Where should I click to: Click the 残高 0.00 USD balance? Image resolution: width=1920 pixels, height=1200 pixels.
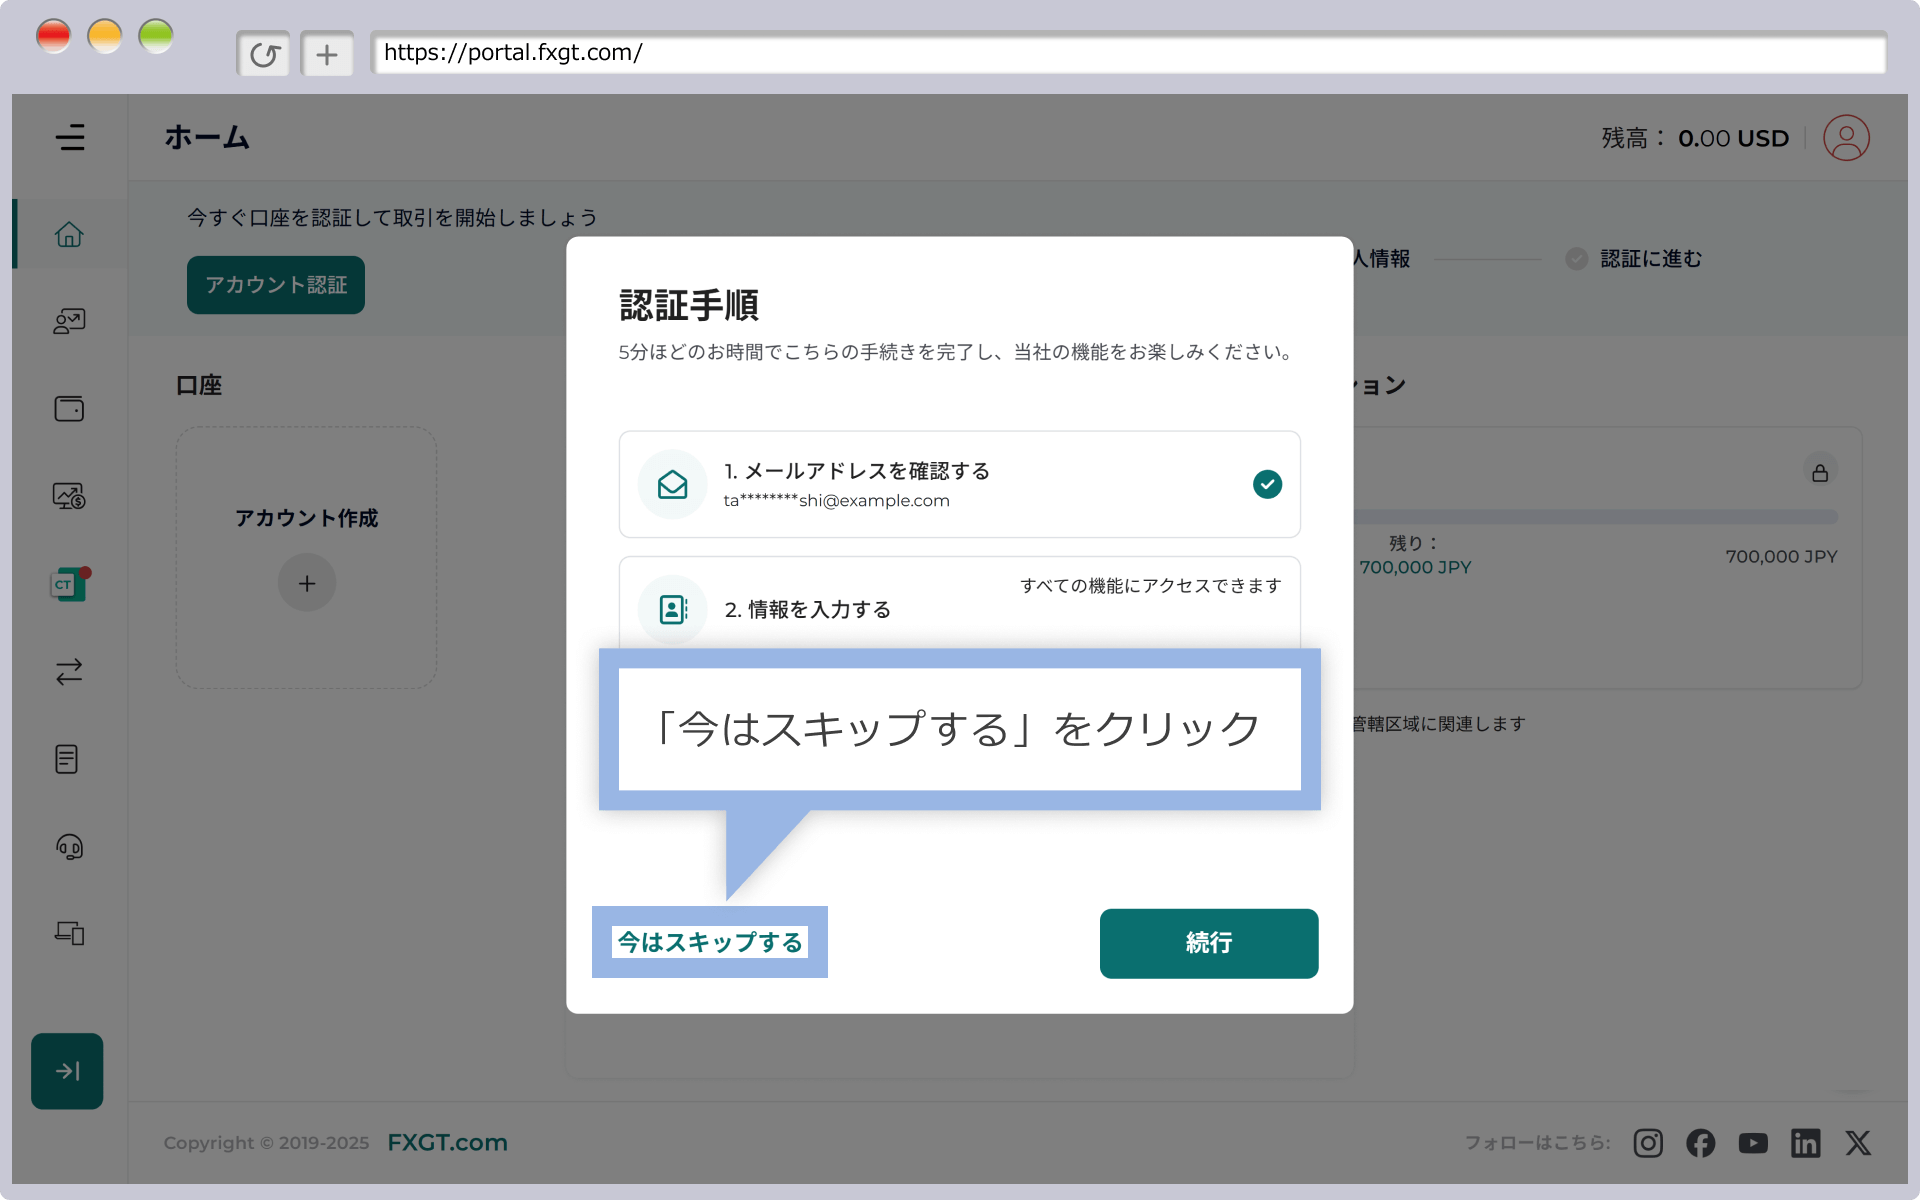point(1695,138)
